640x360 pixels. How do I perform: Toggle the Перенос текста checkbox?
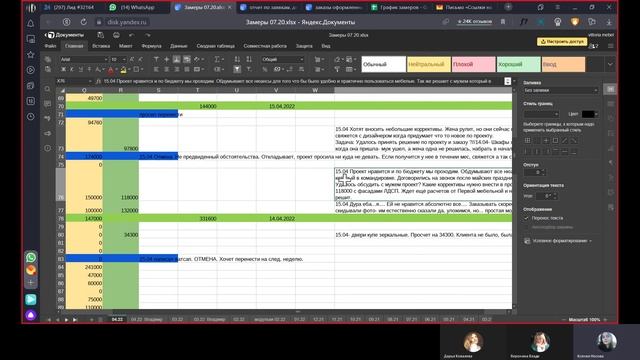[527, 218]
